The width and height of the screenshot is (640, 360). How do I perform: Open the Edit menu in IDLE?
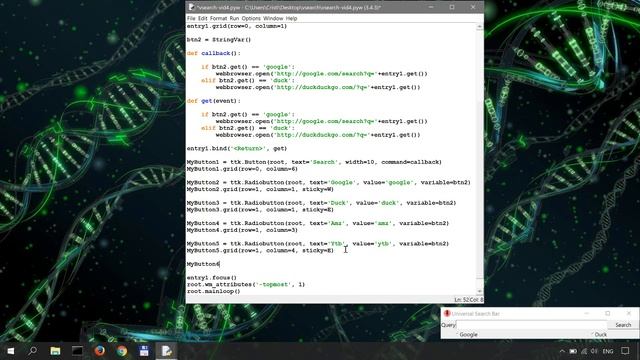tap(202, 18)
